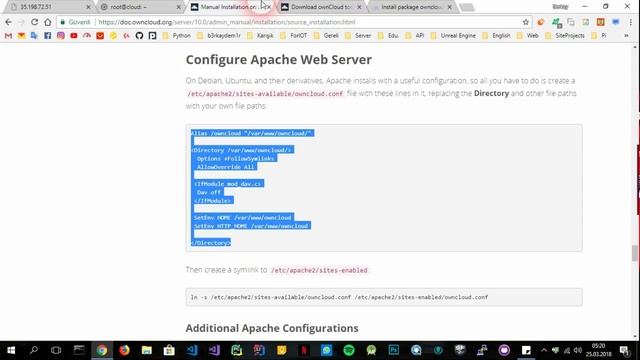This screenshot has height=360, width=640.
Task: Show more bookmarks with the overflow chevron
Action: click(626, 36)
